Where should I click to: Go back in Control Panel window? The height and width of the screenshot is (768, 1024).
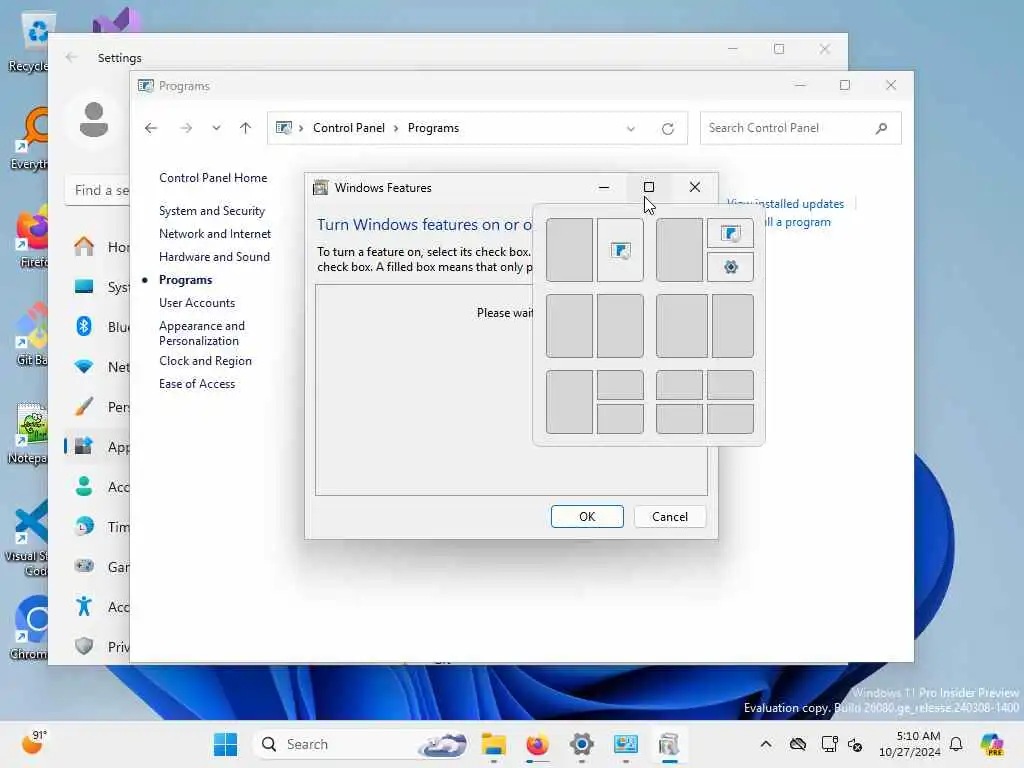click(x=151, y=128)
